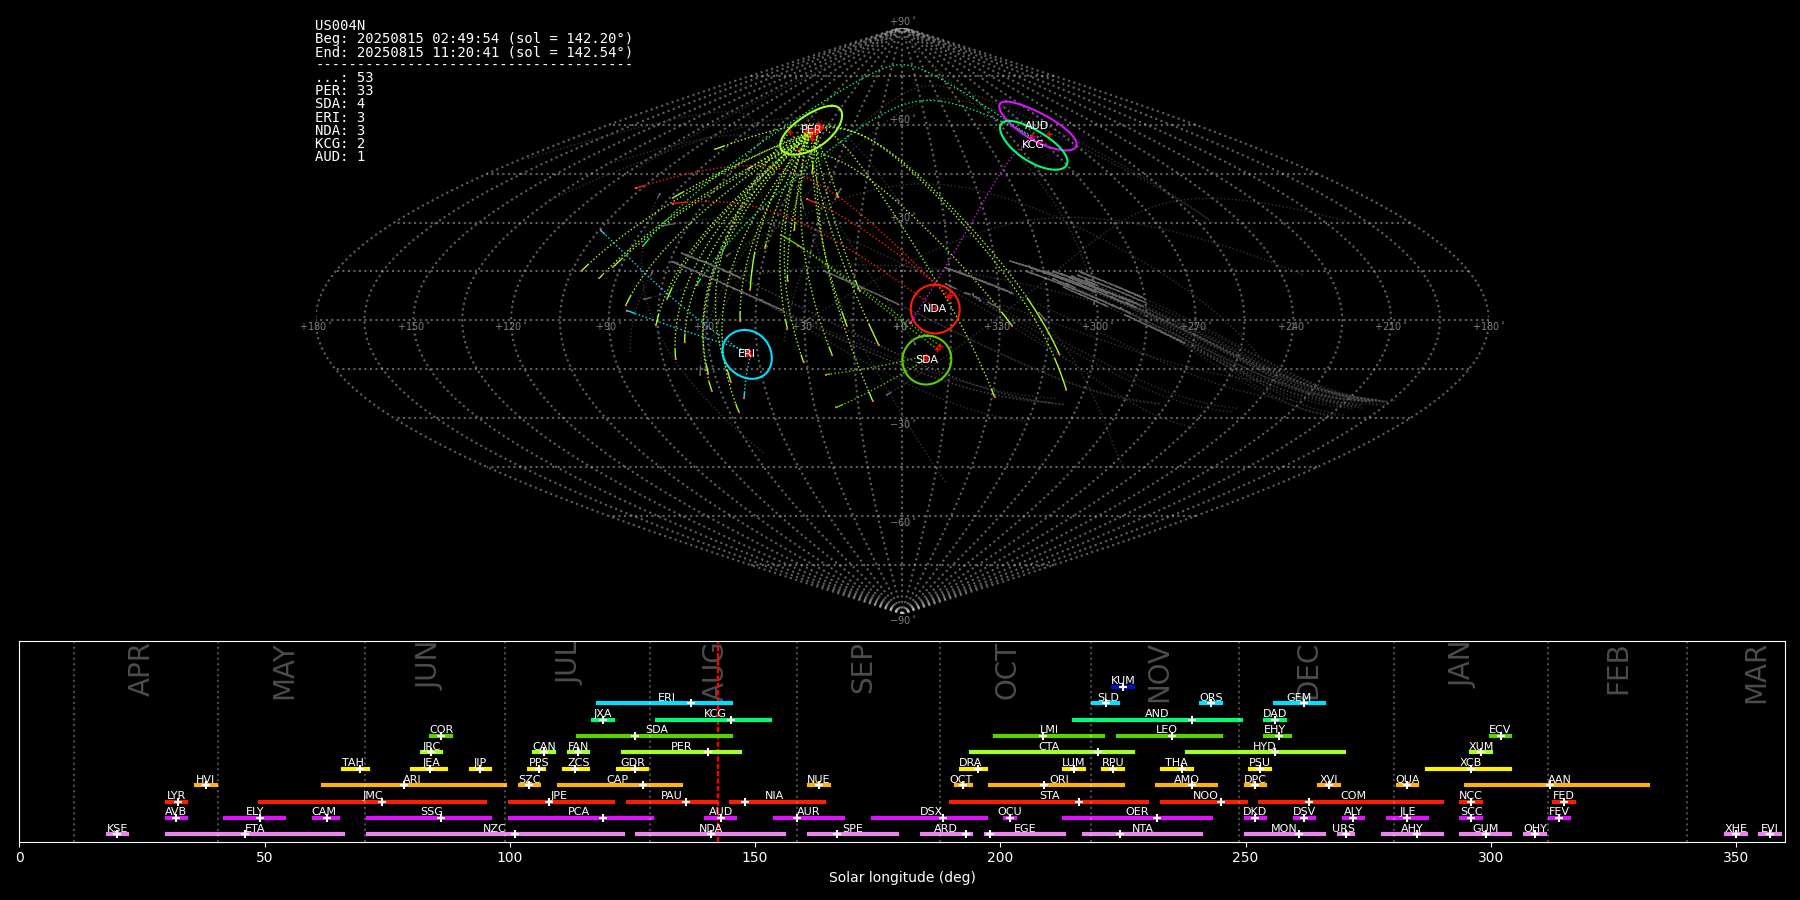1800x900 pixels.
Task: Click the LEO shower bar in timeline
Action: click(1169, 736)
